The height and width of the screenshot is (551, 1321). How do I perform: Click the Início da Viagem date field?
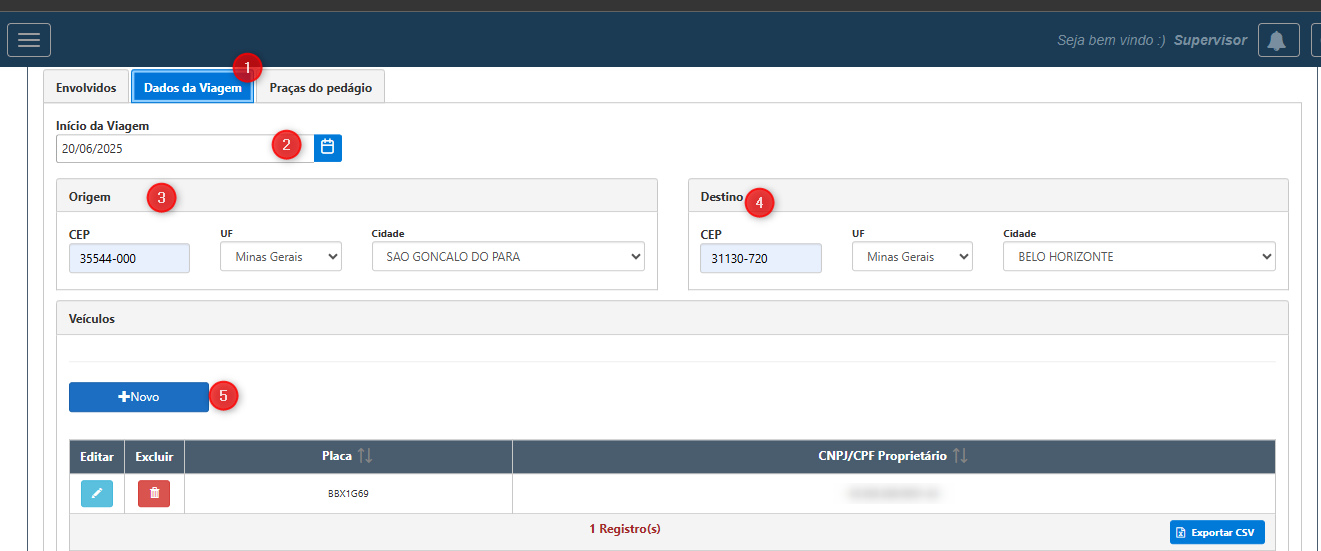(165, 148)
